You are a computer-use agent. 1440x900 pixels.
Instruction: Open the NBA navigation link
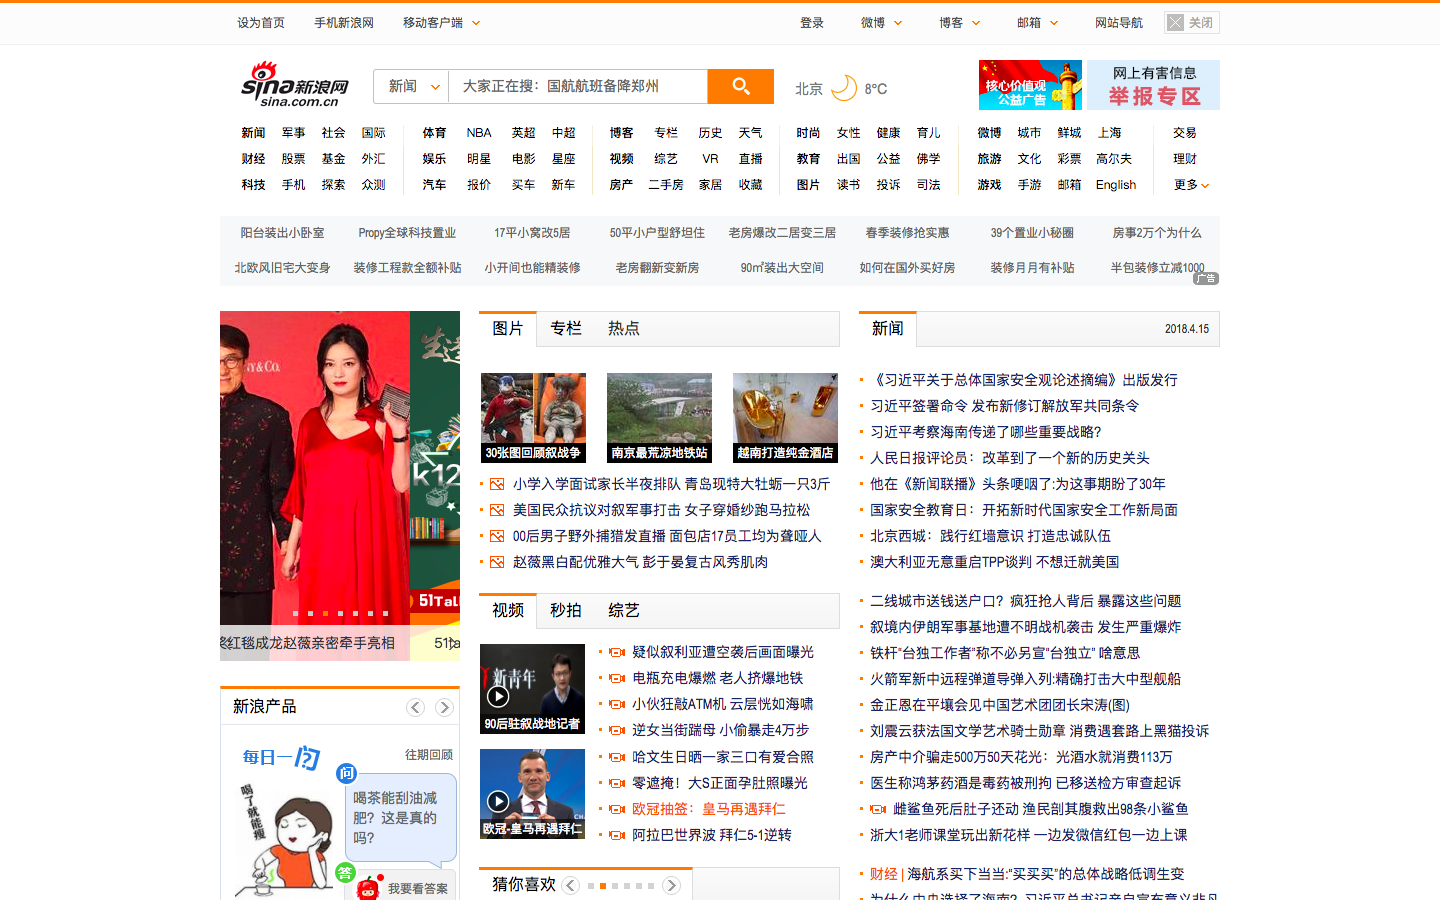[x=479, y=133]
